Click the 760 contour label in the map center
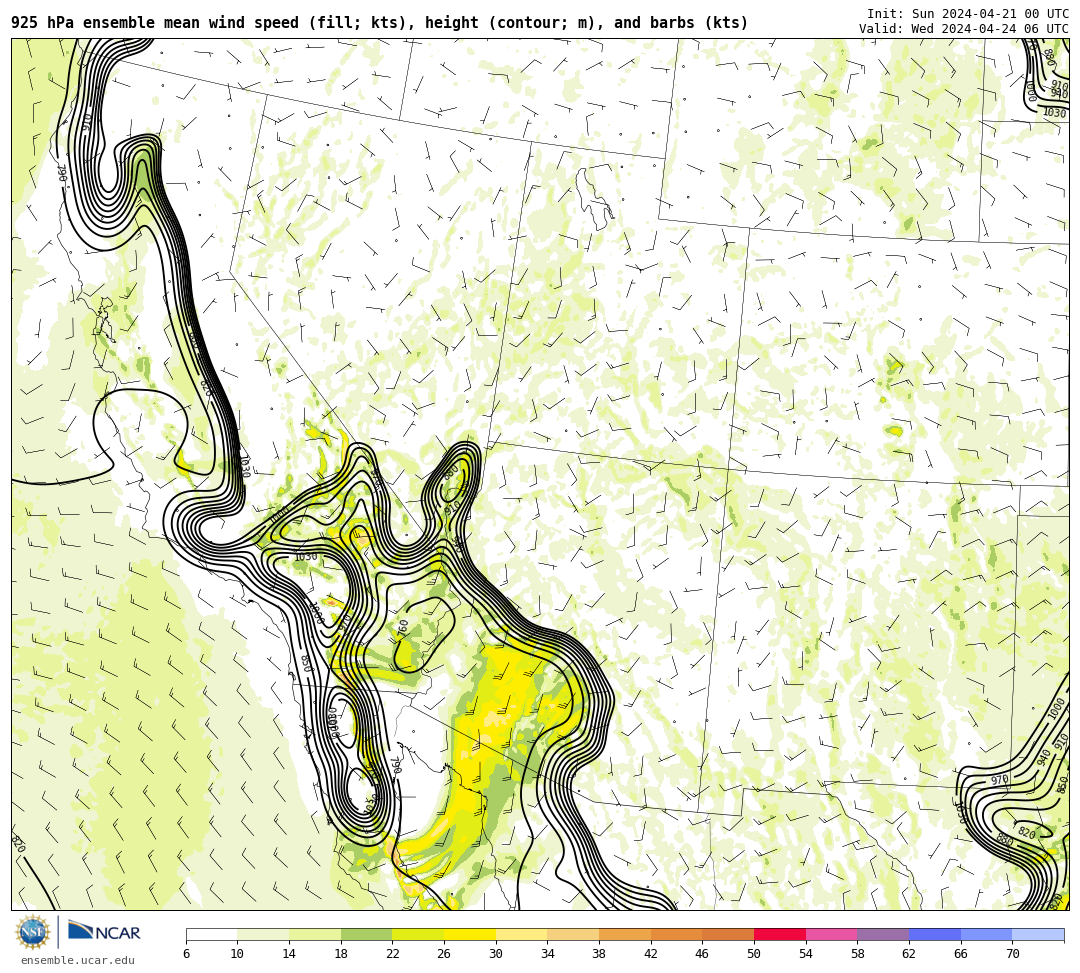The width and height of the screenshot is (1080, 973). point(404,627)
